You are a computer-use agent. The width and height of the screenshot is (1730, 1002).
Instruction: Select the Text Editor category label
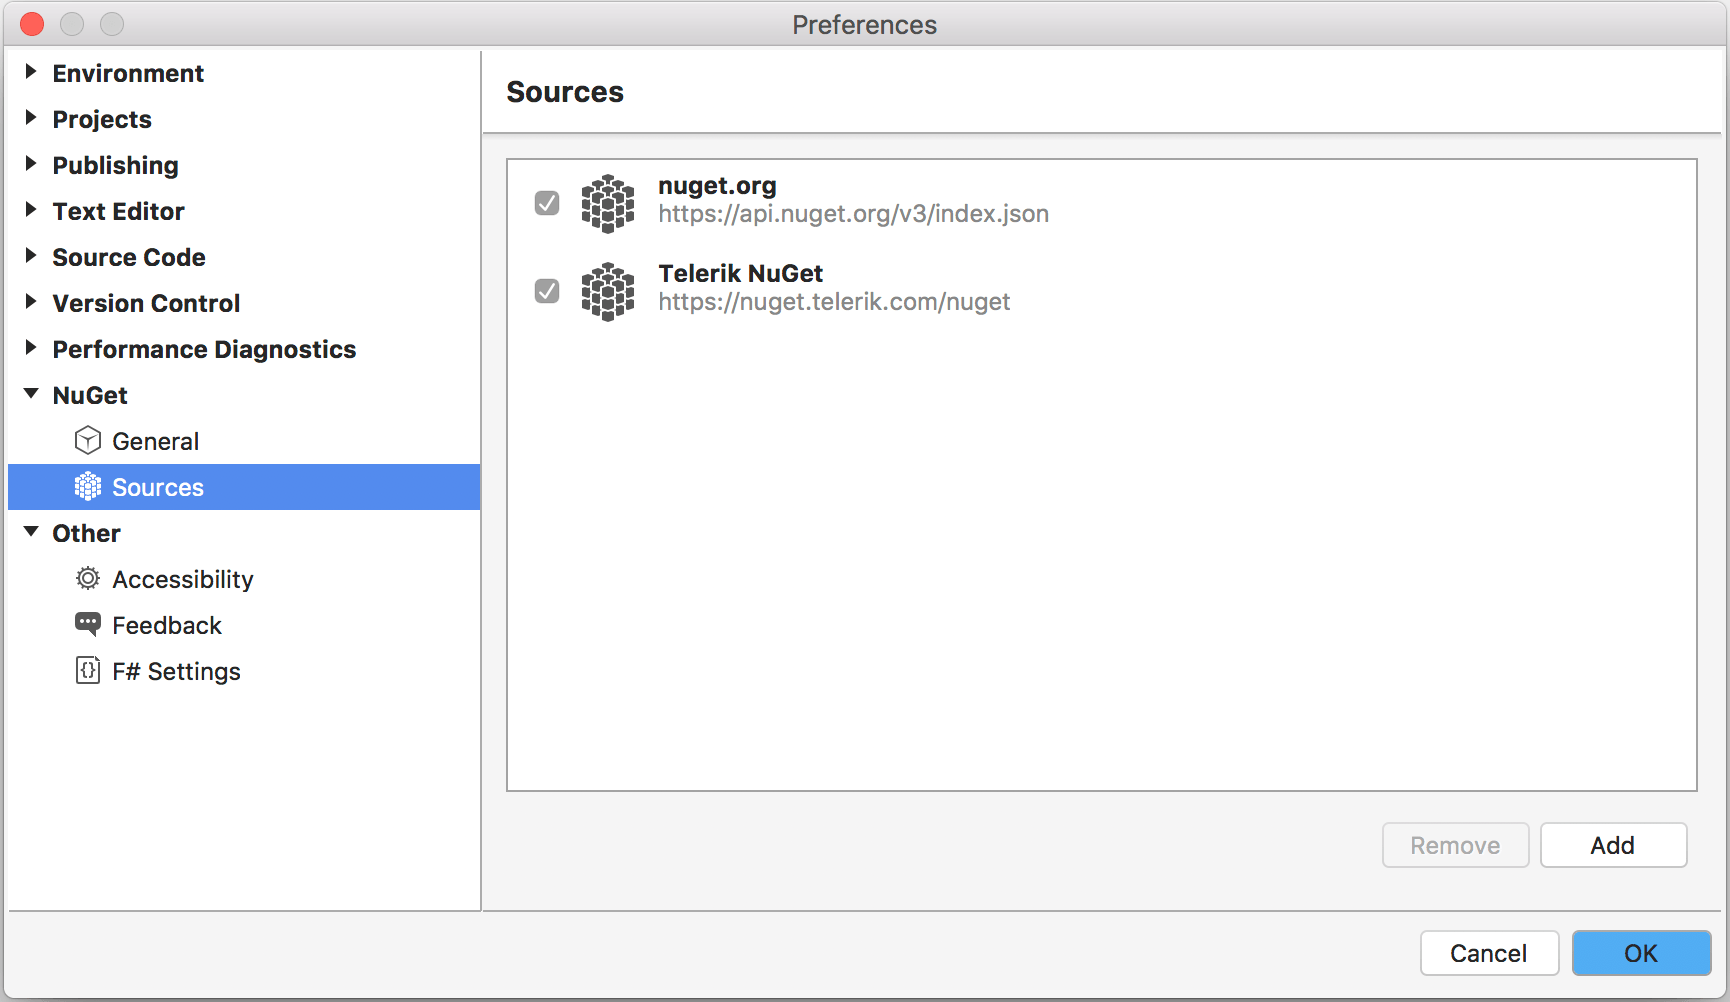118,211
